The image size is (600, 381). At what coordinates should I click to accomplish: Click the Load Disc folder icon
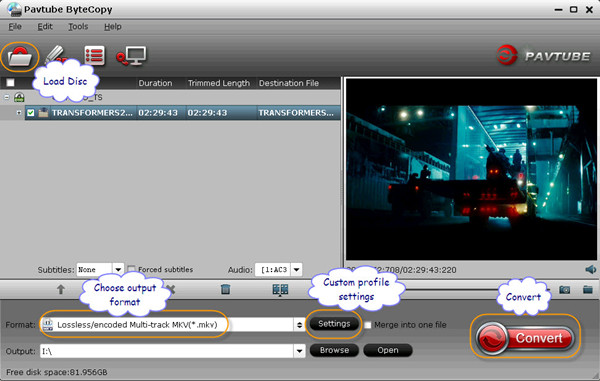tap(19, 57)
